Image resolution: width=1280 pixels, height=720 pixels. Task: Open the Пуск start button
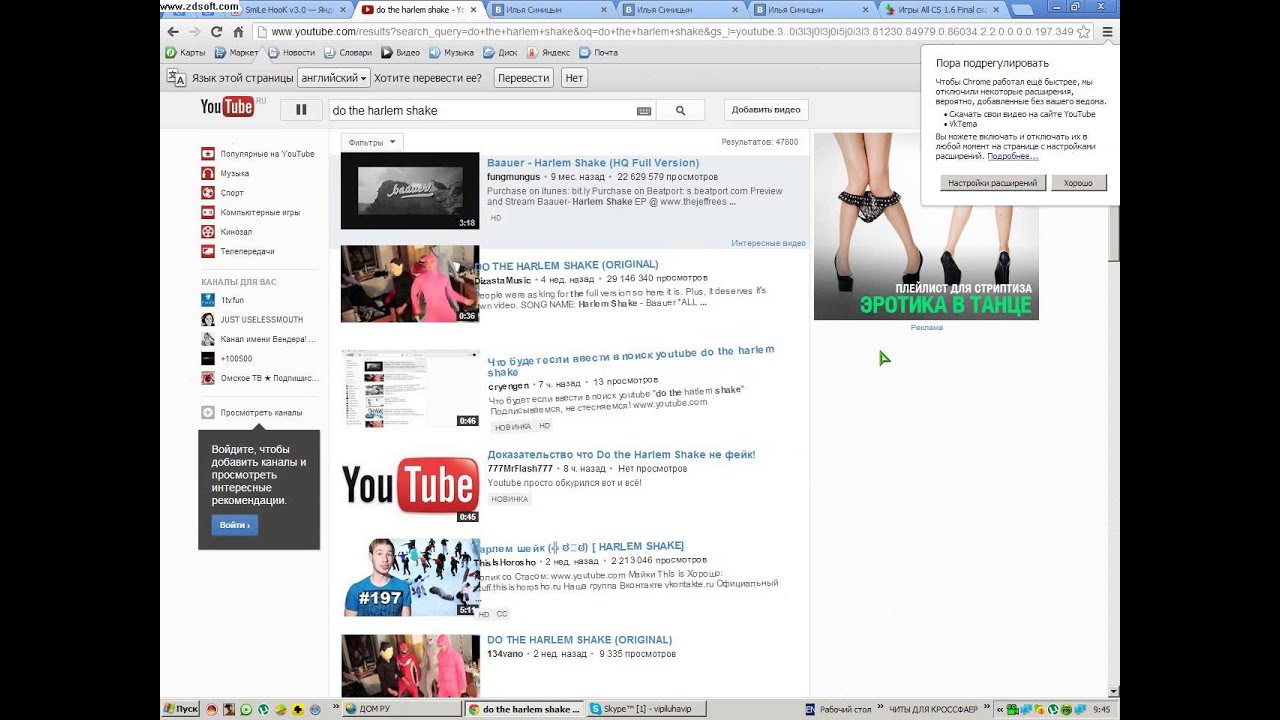pos(180,709)
